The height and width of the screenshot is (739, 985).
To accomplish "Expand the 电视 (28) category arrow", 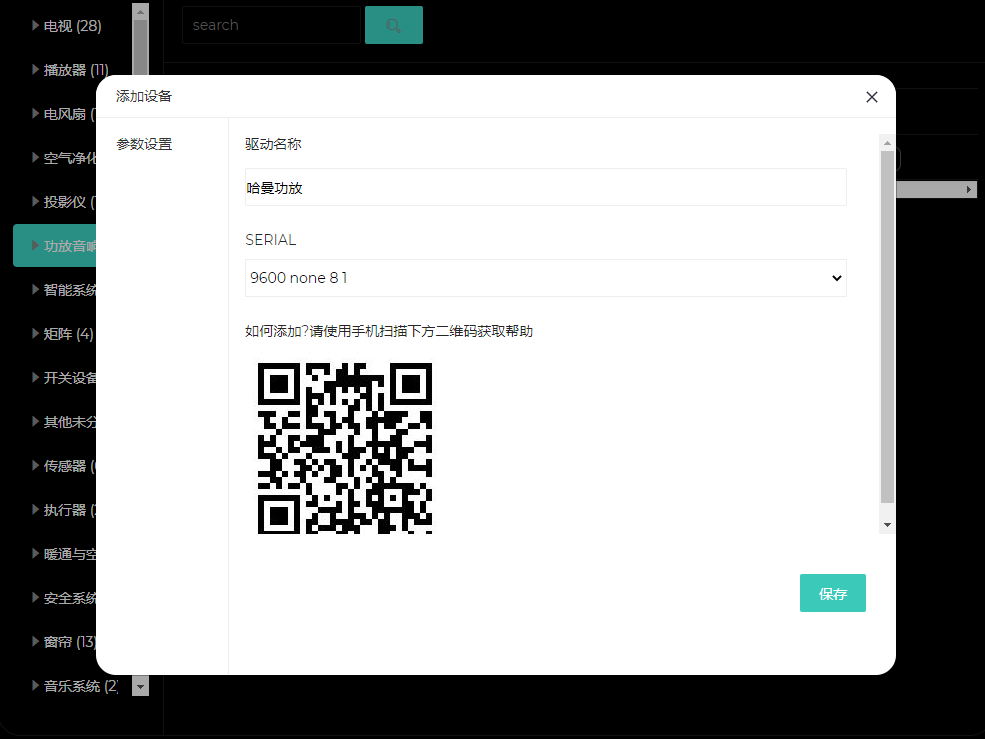I will pyautogui.click(x=35, y=25).
